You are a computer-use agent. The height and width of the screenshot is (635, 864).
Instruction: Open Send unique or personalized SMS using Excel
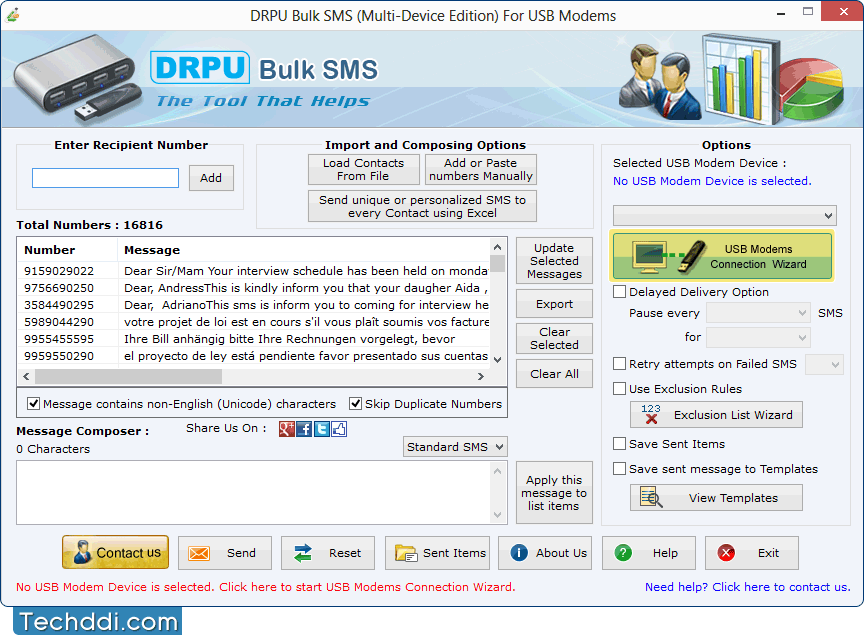pos(422,206)
